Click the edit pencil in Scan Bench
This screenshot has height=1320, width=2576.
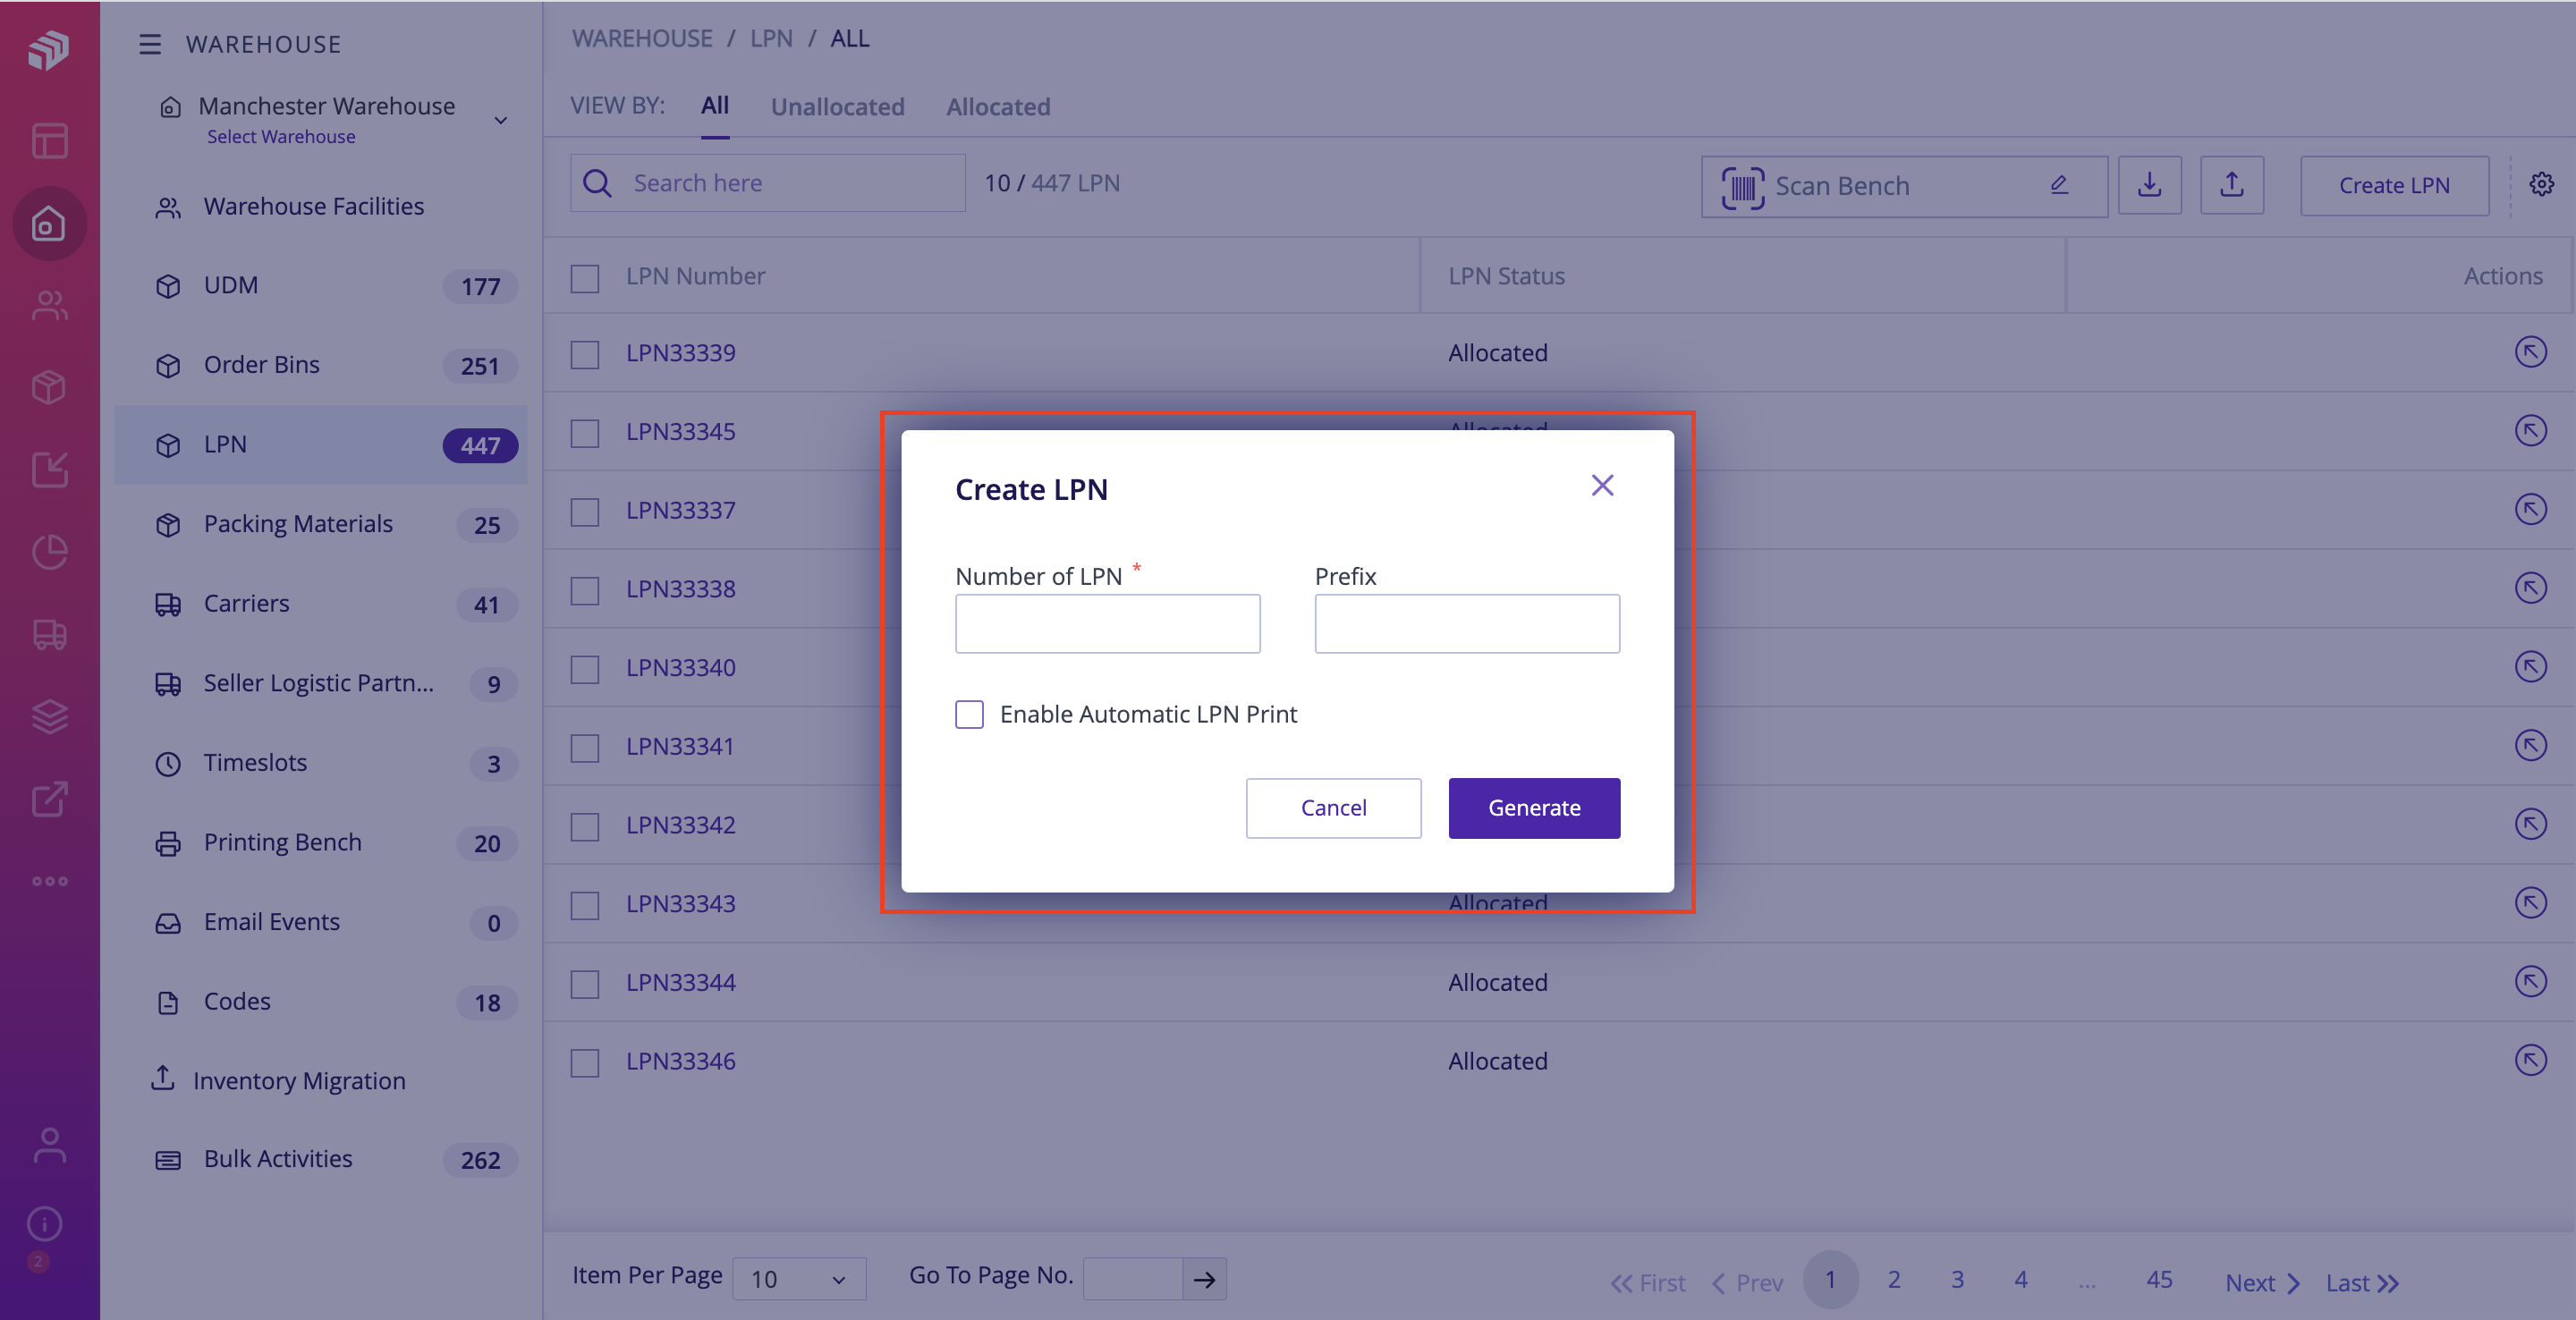tap(2059, 185)
